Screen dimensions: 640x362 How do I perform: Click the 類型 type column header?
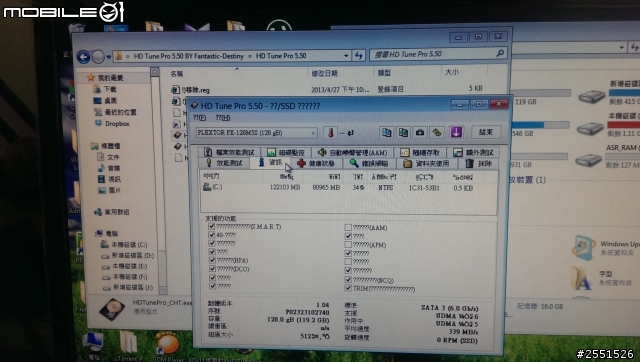(384, 73)
